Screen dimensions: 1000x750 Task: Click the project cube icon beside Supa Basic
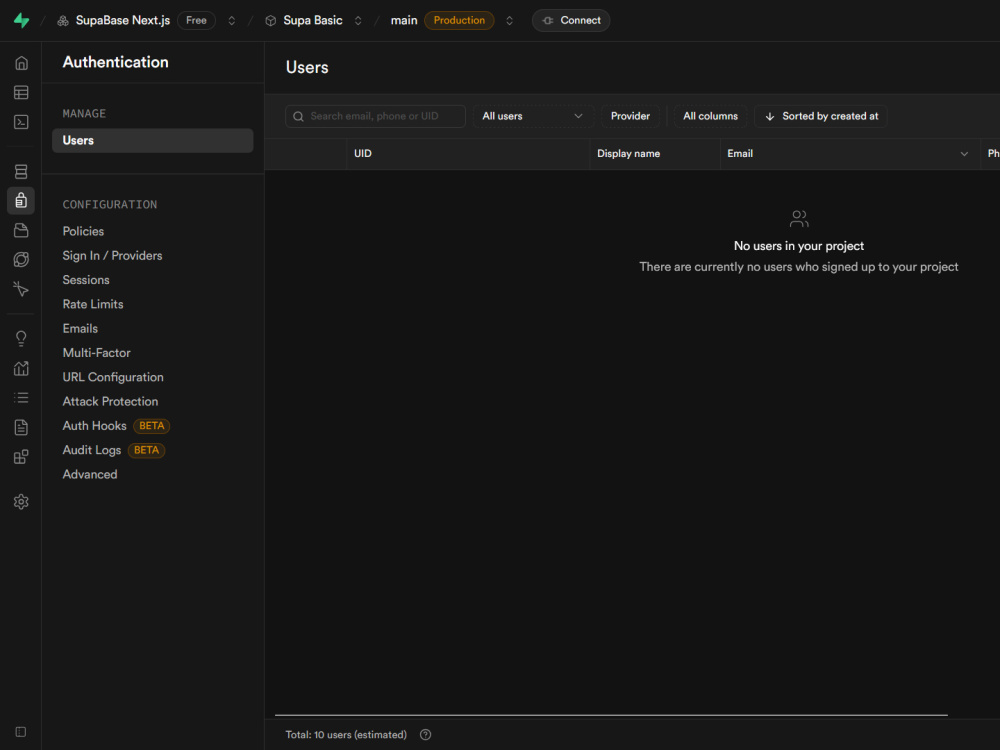click(270, 21)
